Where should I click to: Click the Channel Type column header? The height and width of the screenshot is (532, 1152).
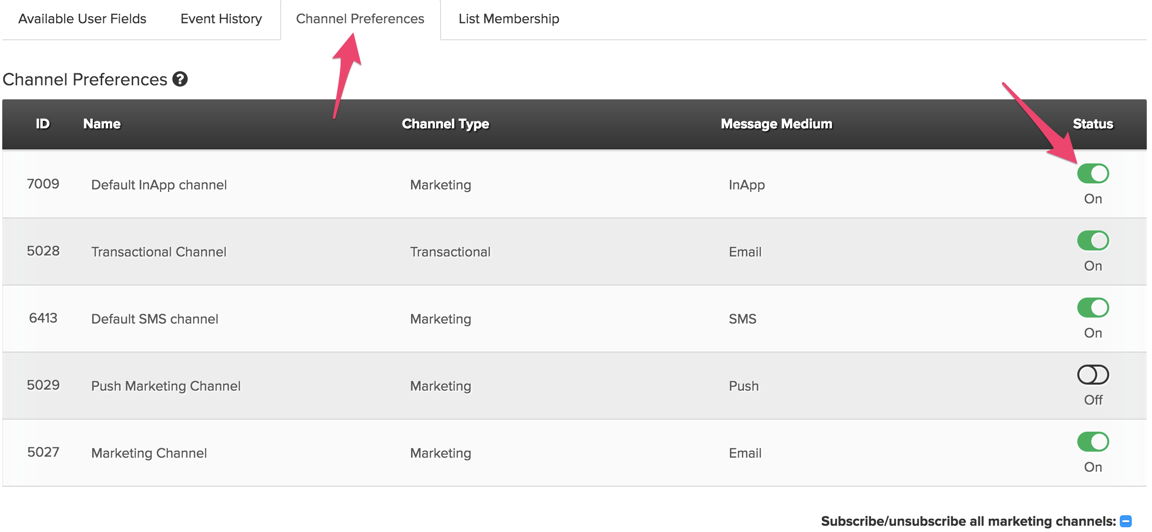pyautogui.click(x=445, y=124)
